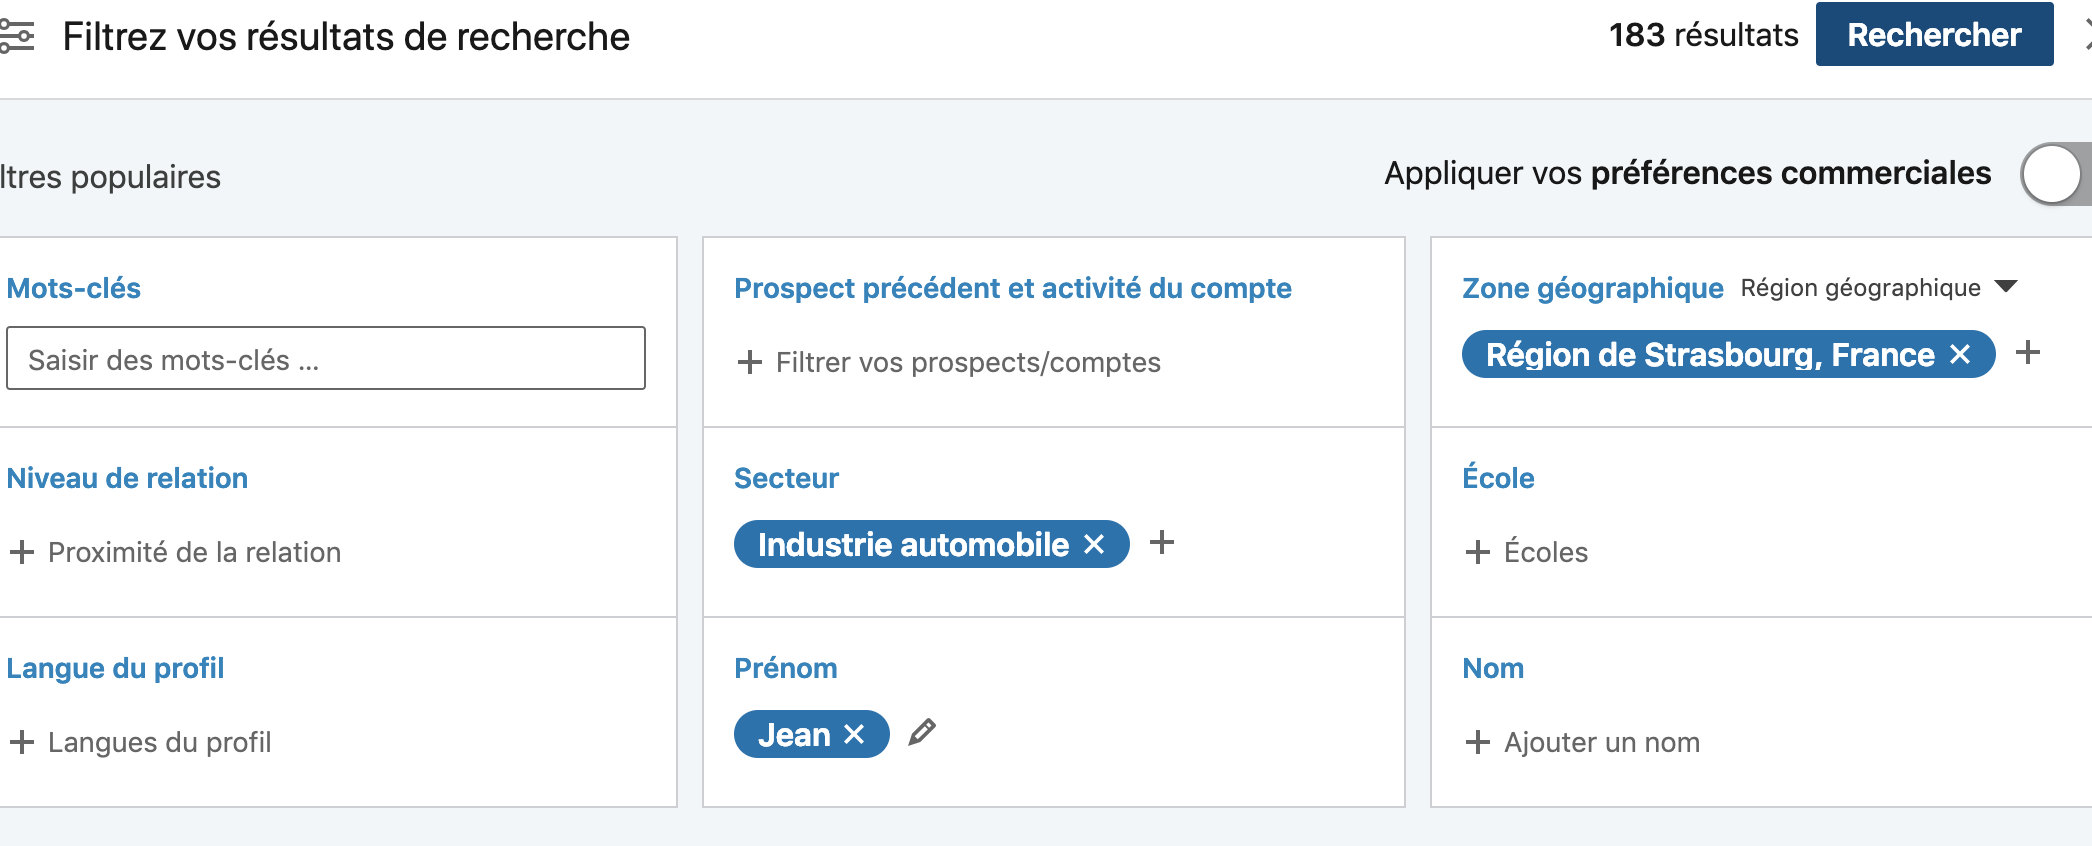
Task: Toggle the préférences commerciales switch
Action: (x=2055, y=174)
